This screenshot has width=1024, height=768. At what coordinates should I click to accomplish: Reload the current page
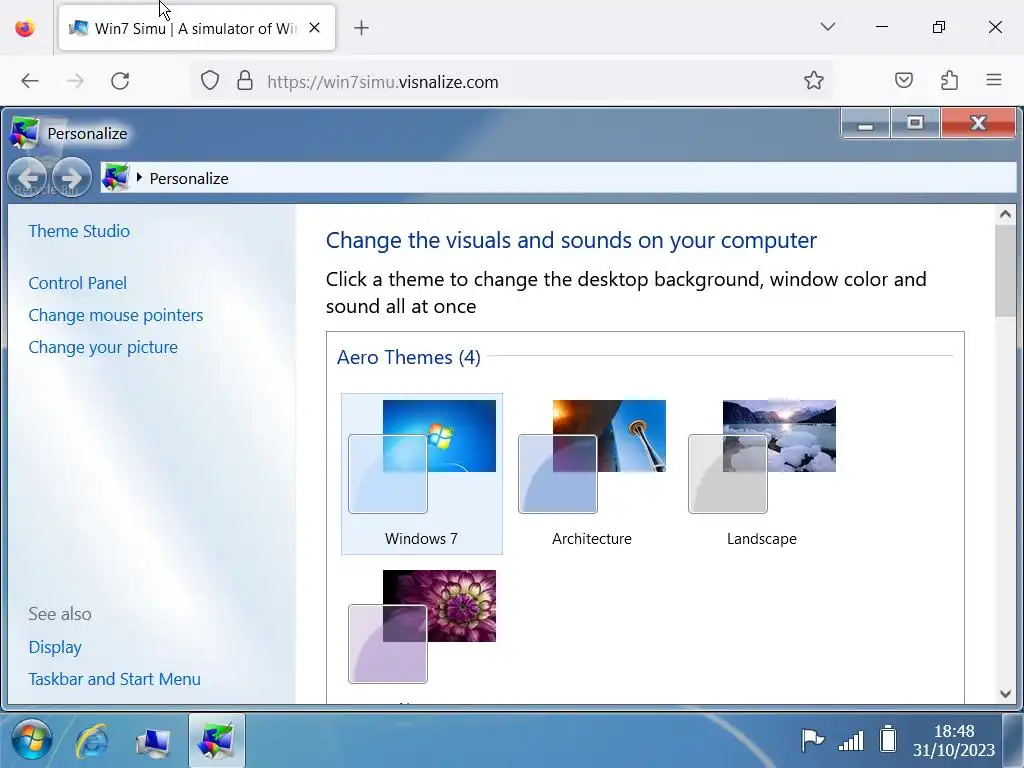(x=120, y=81)
